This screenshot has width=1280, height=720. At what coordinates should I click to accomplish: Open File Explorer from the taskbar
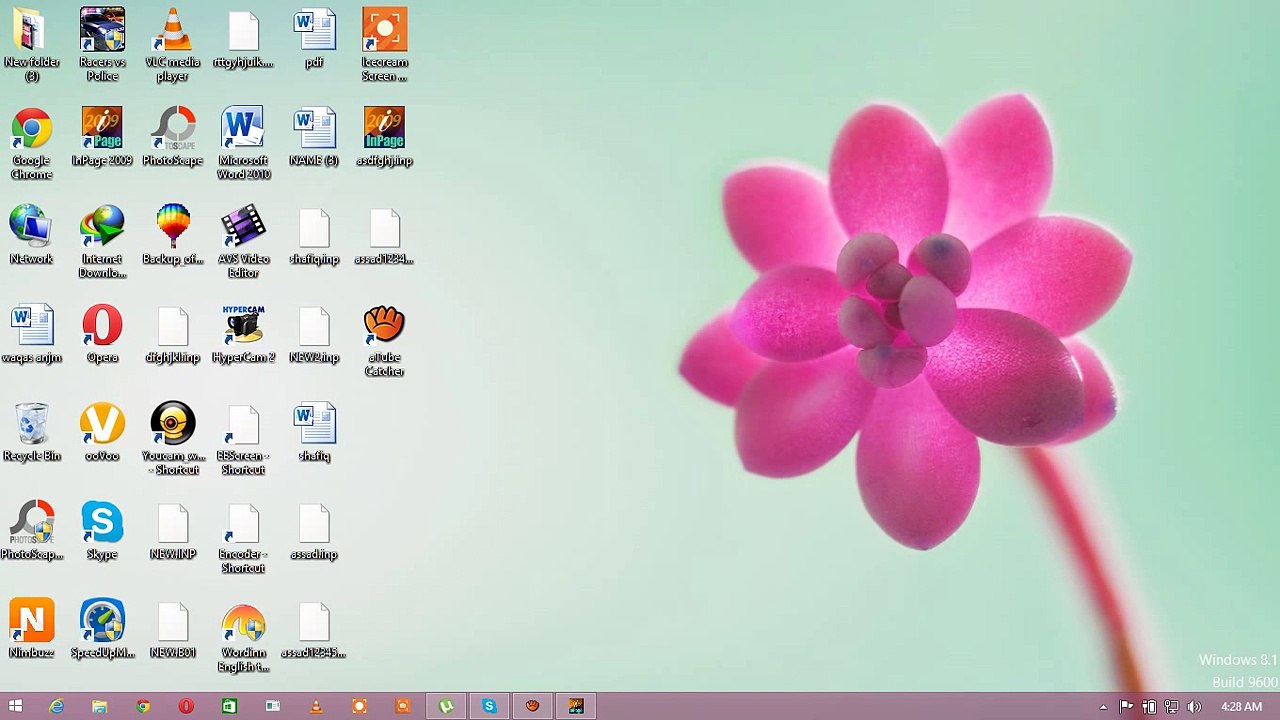point(99,706)
